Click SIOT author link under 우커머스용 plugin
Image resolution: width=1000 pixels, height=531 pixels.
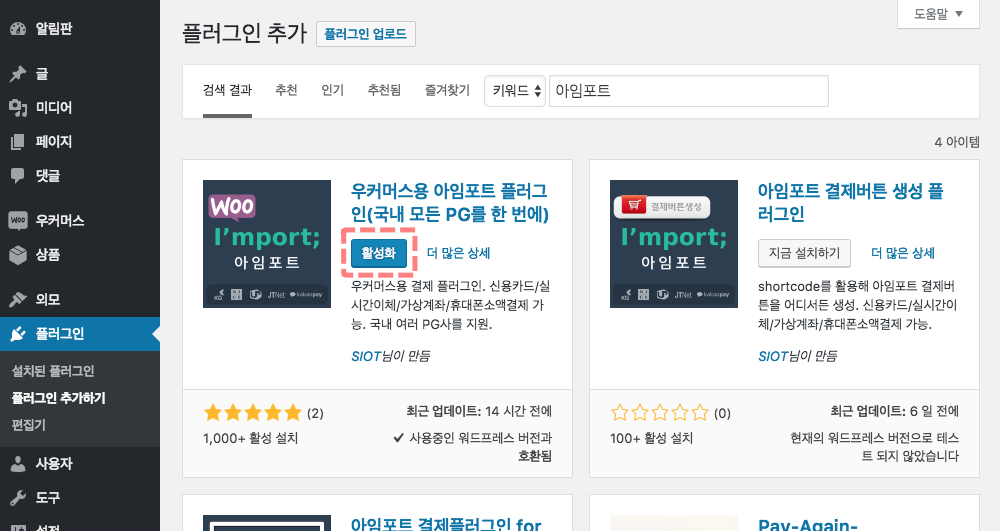coord(366,356)
